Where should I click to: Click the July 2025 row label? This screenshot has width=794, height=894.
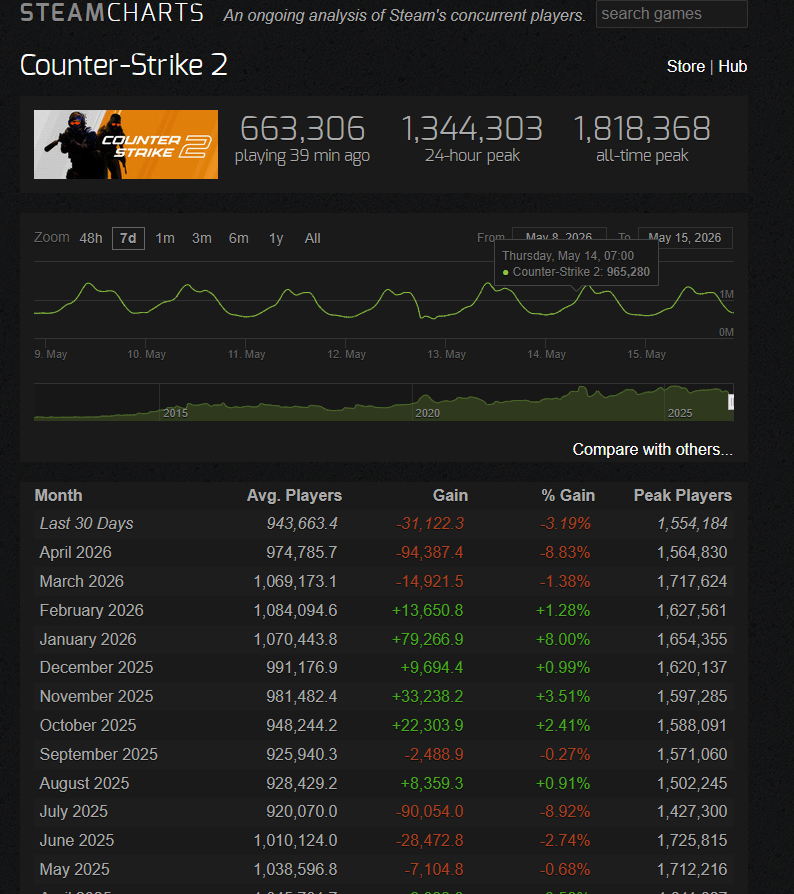(74, 812)
